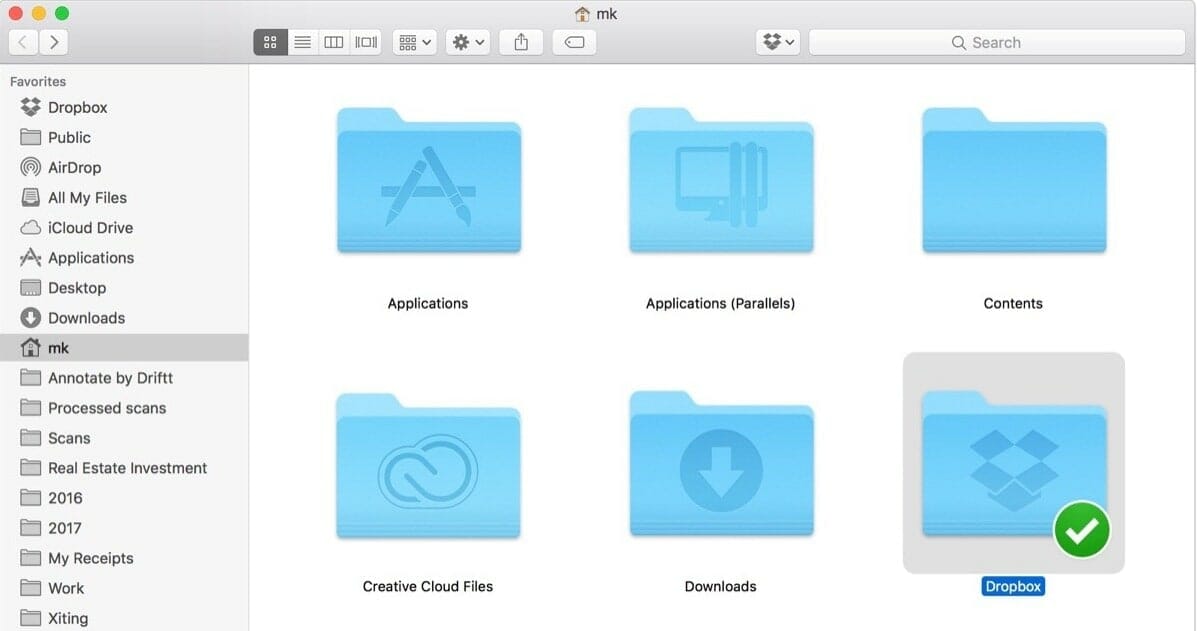1197x631 pixels.
Task: Select the Contents folder icon
Action: coord(1014,181)
